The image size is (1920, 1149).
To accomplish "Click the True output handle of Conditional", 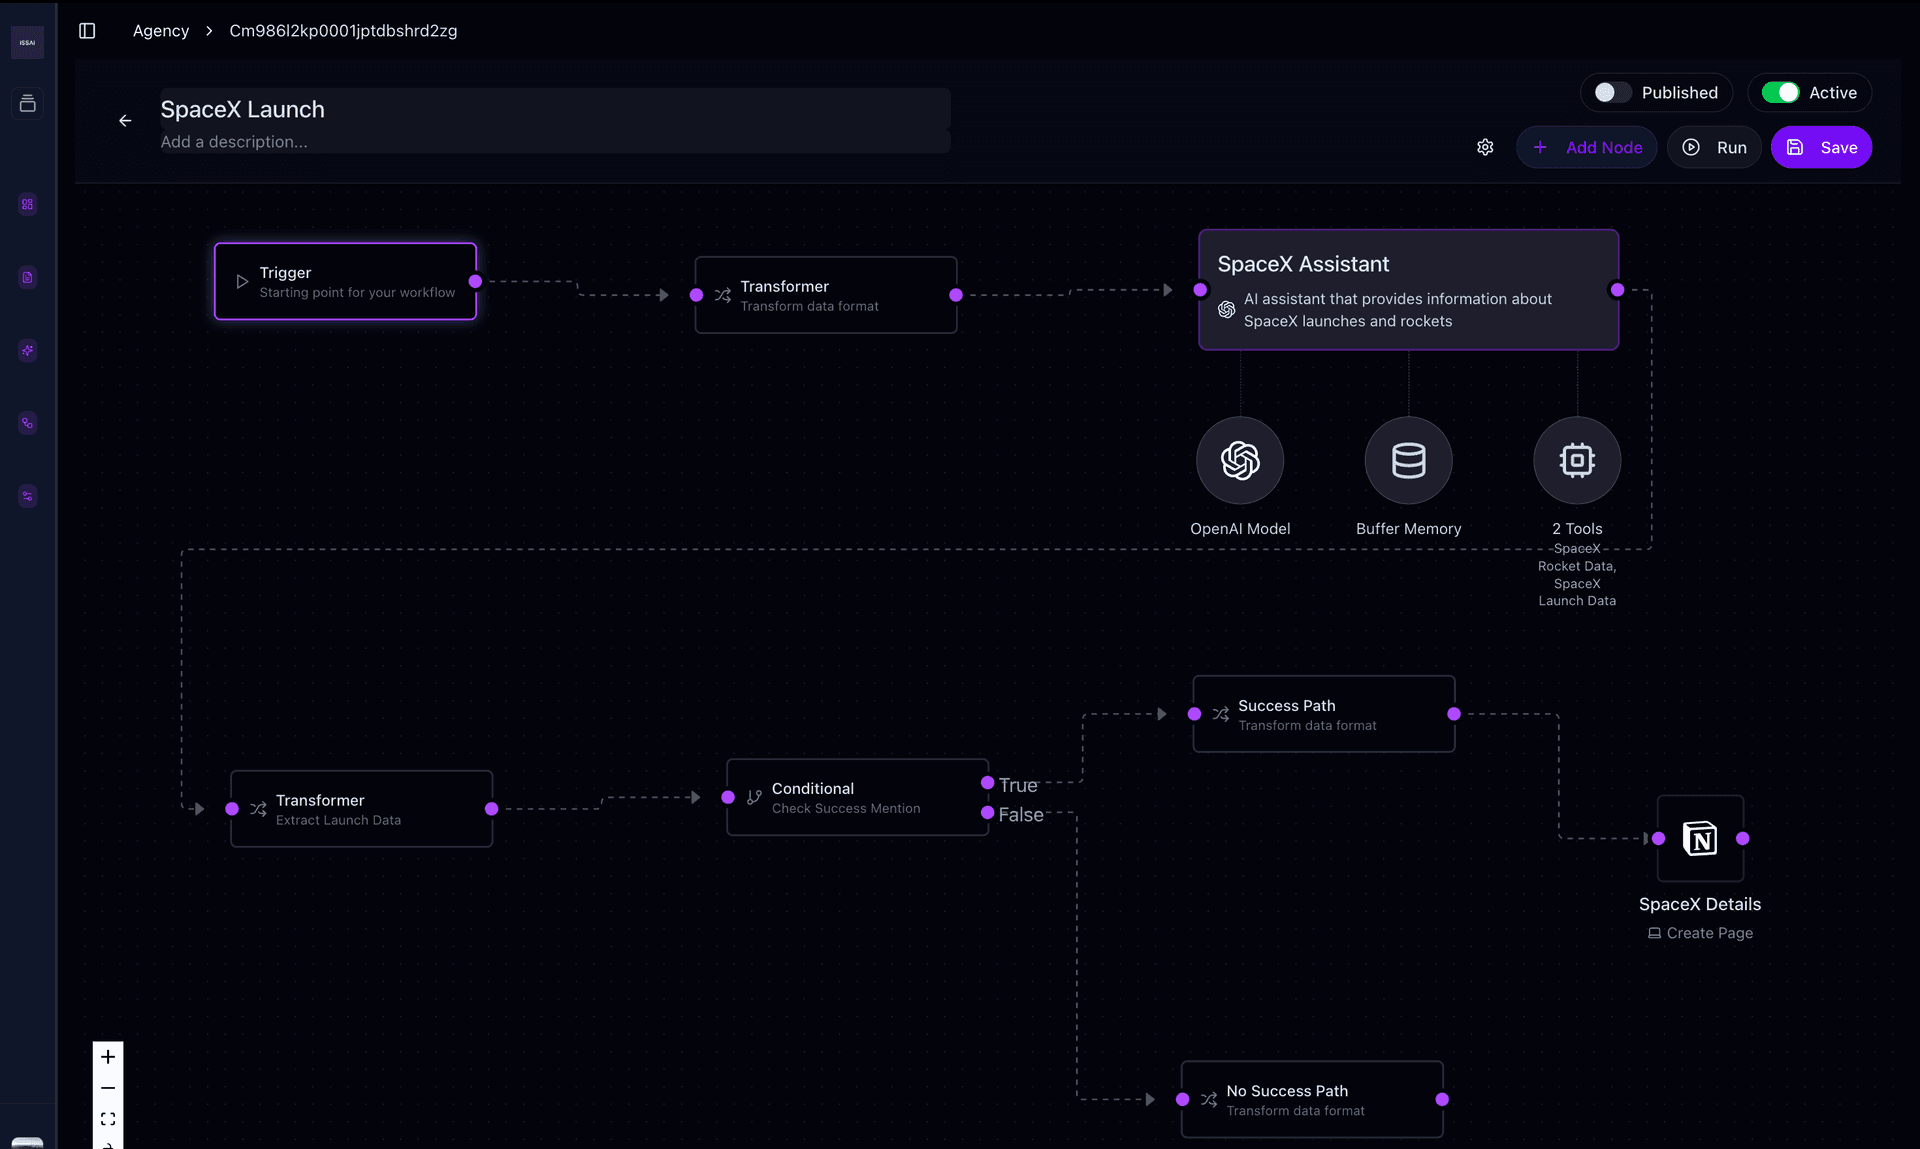I will click(987, 783).
